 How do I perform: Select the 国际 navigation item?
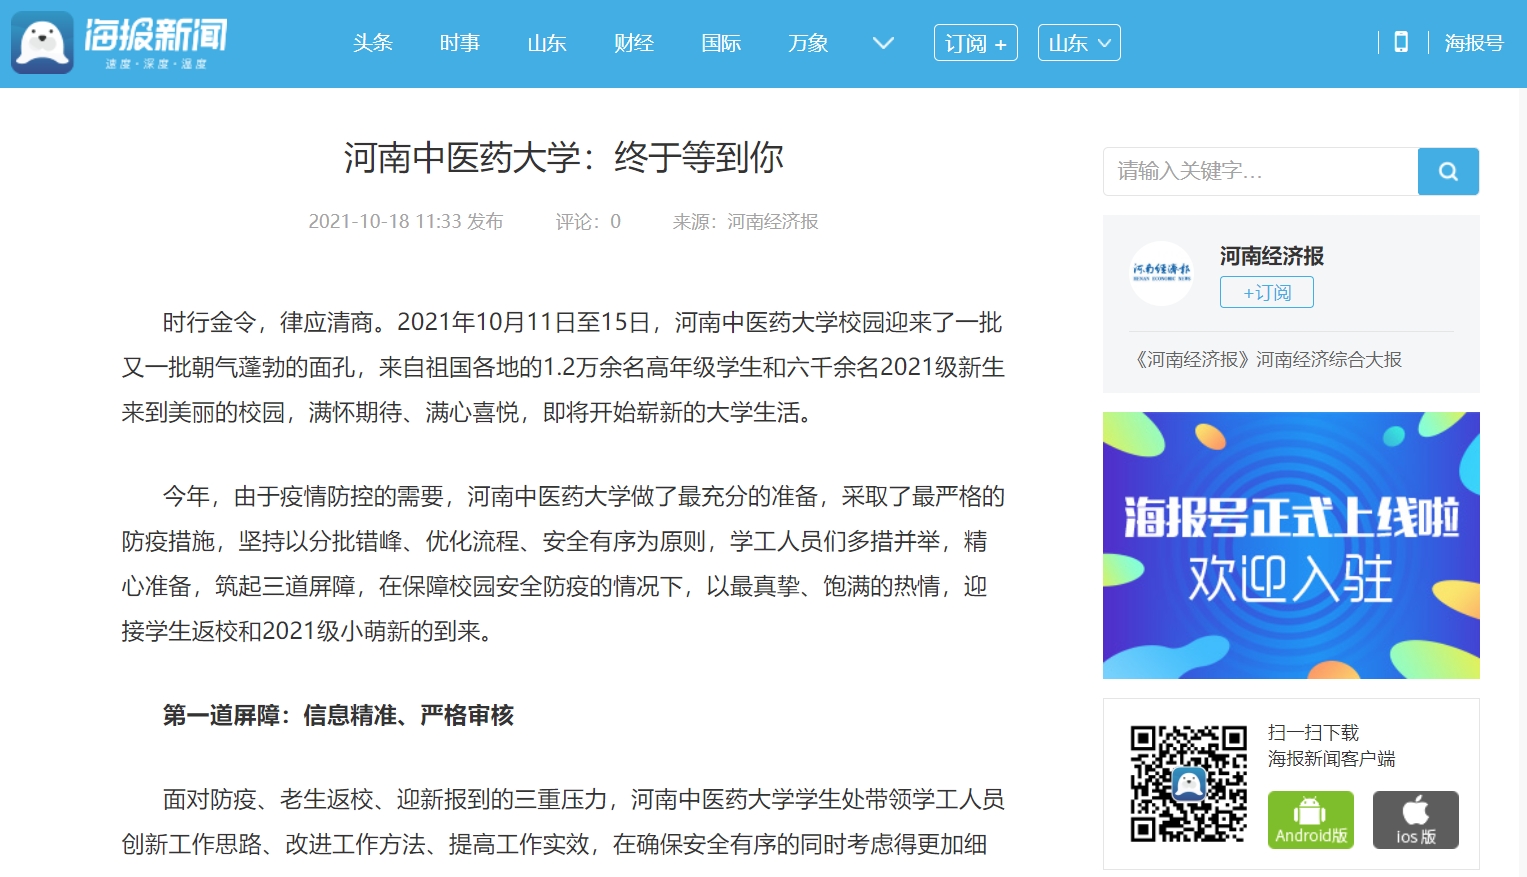tap(721, 43)
